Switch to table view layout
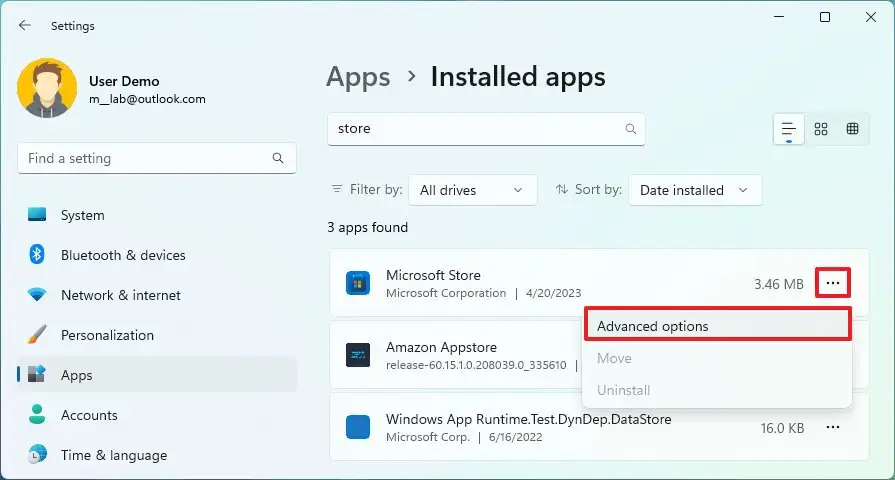 click(x=853, y=129)
